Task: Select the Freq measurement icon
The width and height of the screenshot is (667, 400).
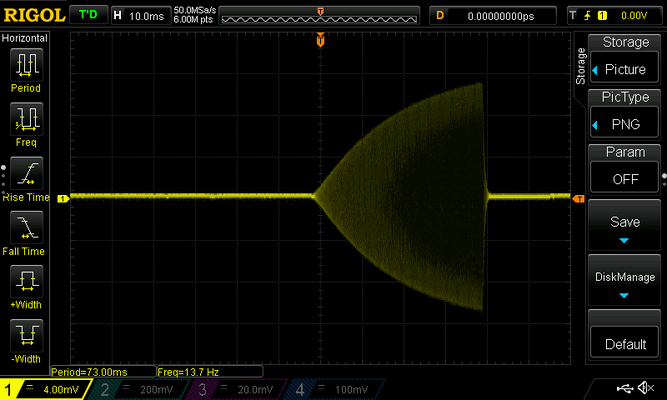Action: point(26,119)
